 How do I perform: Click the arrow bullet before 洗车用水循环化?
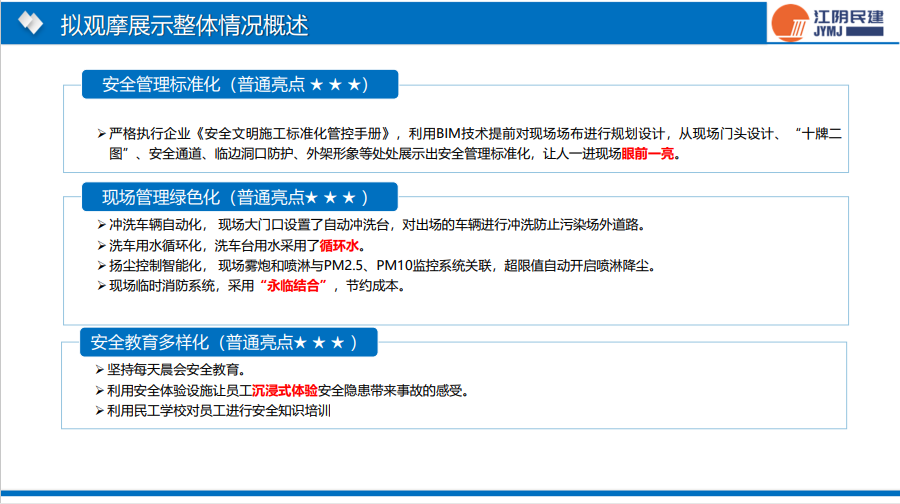click(101, 245)
